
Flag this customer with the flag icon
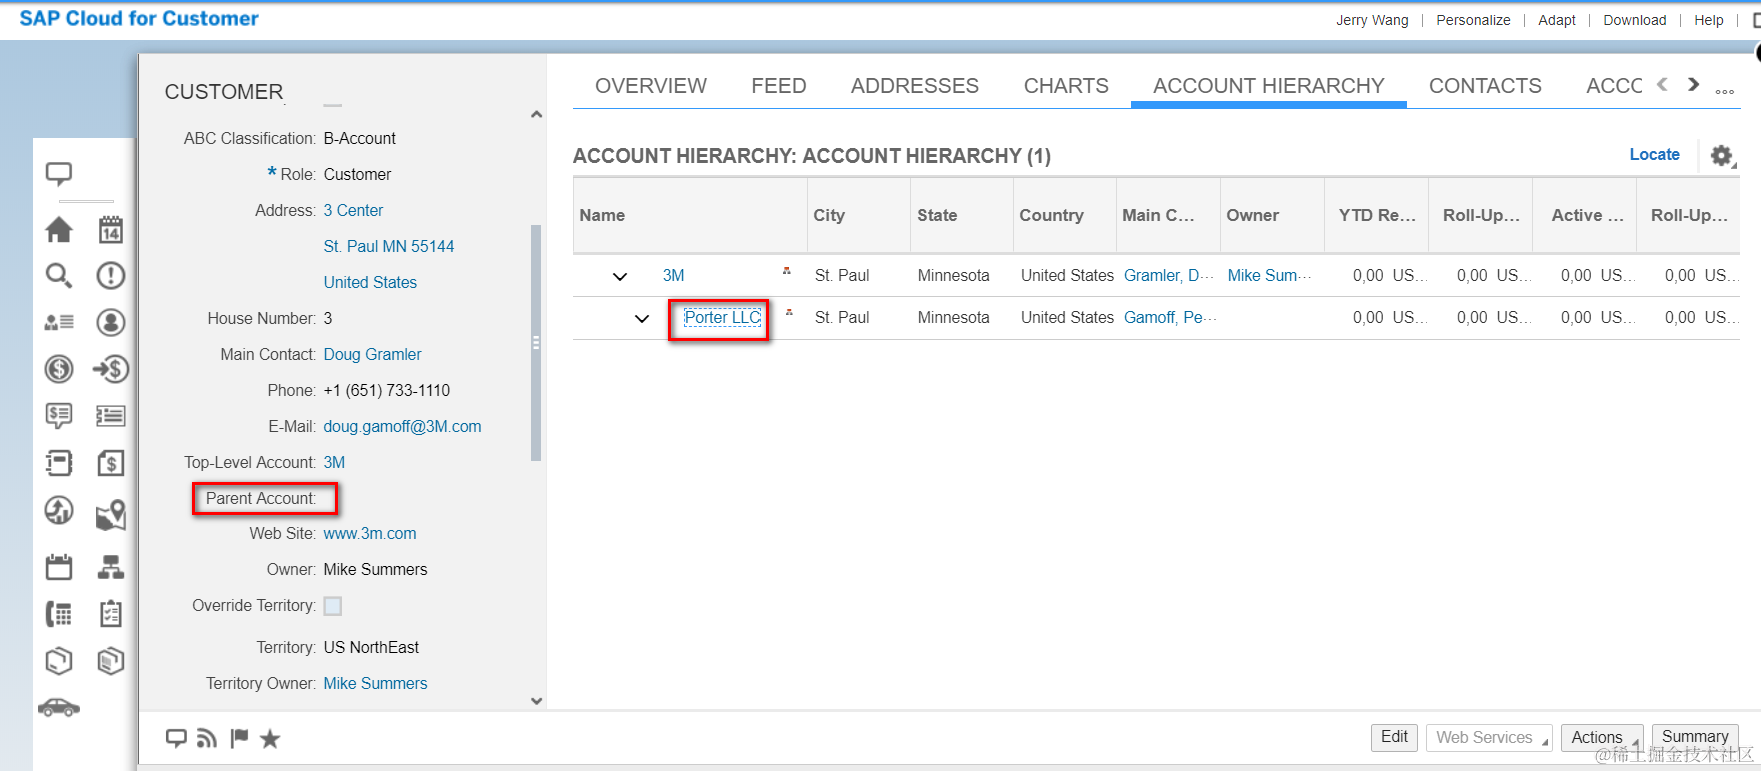(239, 738)
